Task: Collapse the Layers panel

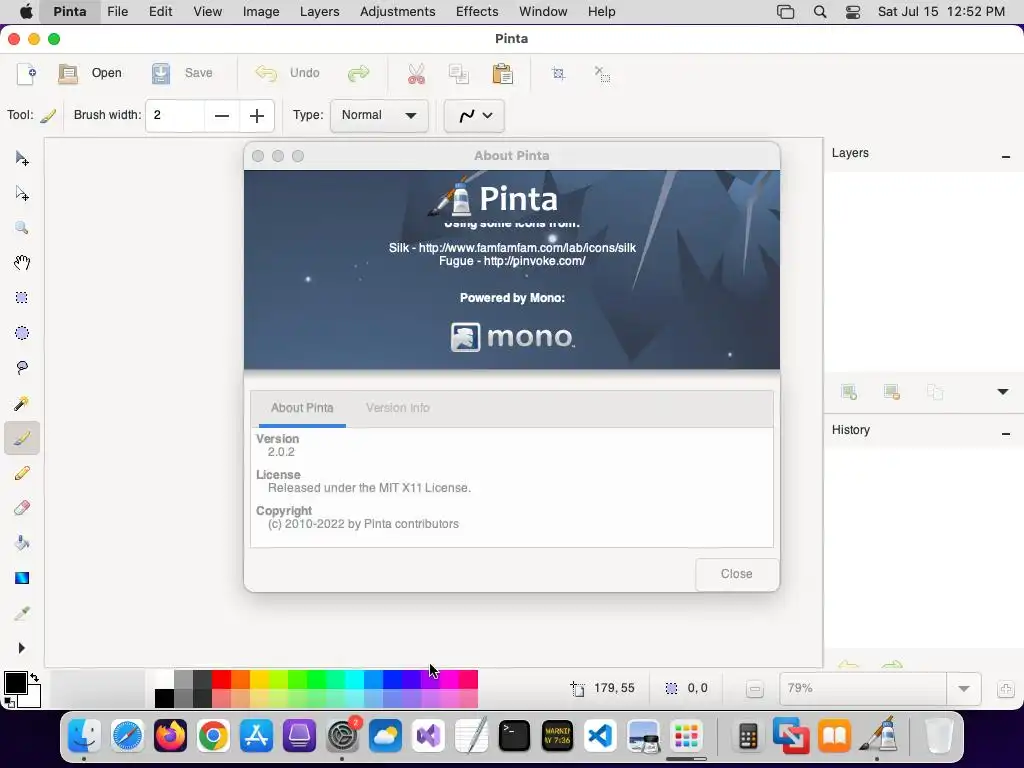Action: click(1006, 157)
